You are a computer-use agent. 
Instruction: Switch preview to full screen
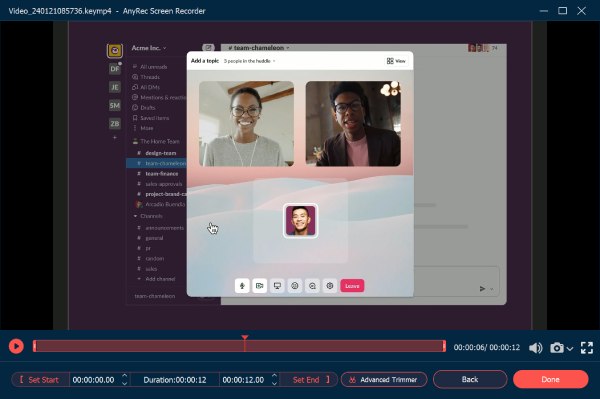tap(587, 347)
